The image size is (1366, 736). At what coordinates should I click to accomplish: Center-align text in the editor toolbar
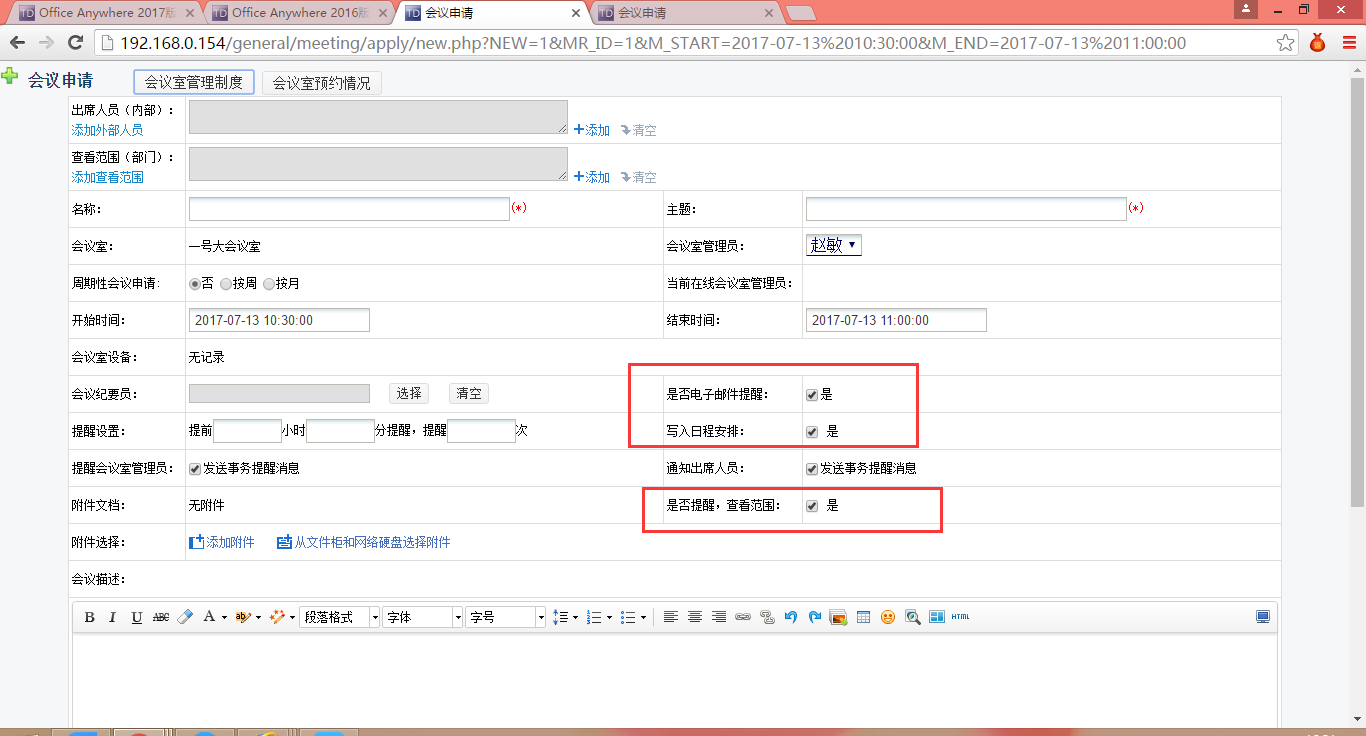[695, 617]
